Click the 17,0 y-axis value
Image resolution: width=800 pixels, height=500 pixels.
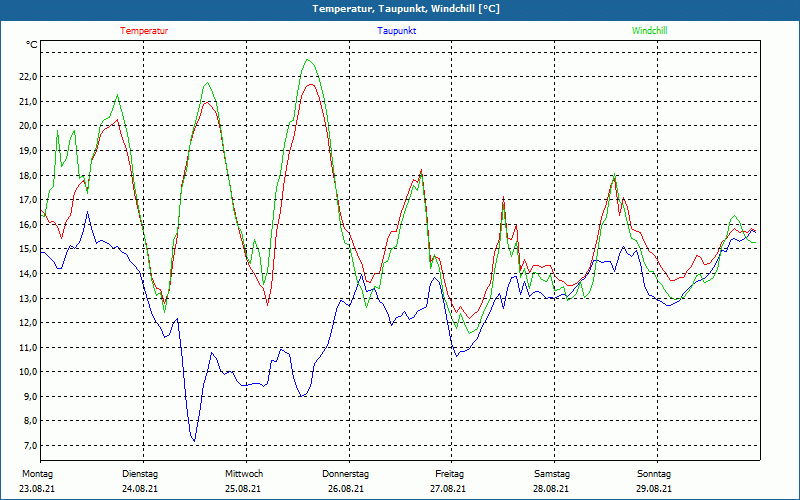click(29, 199)
